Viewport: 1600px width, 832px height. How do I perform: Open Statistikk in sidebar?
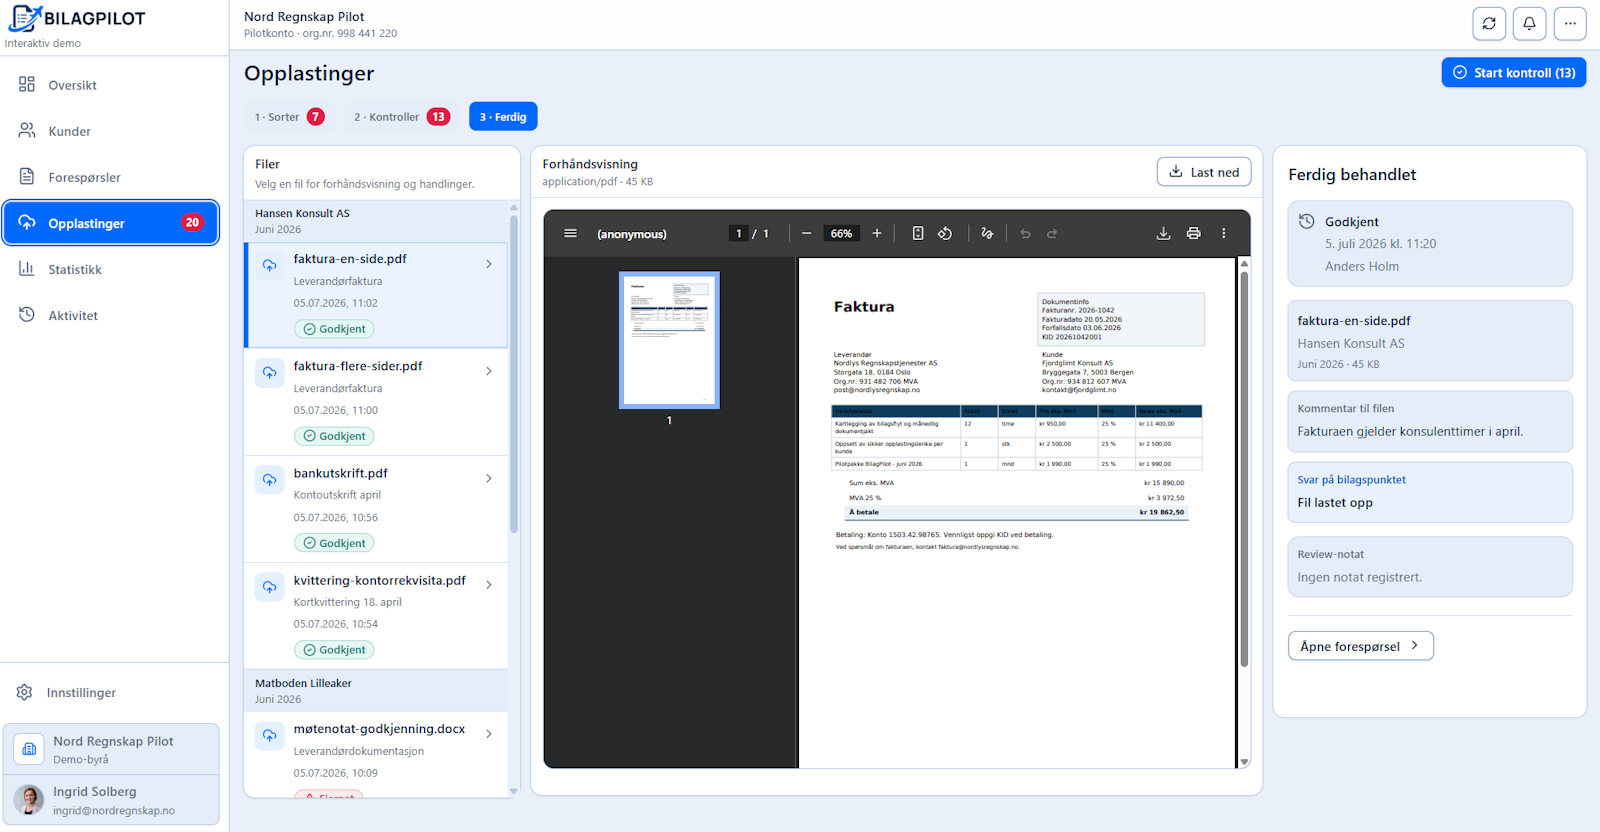click(111, 269)
